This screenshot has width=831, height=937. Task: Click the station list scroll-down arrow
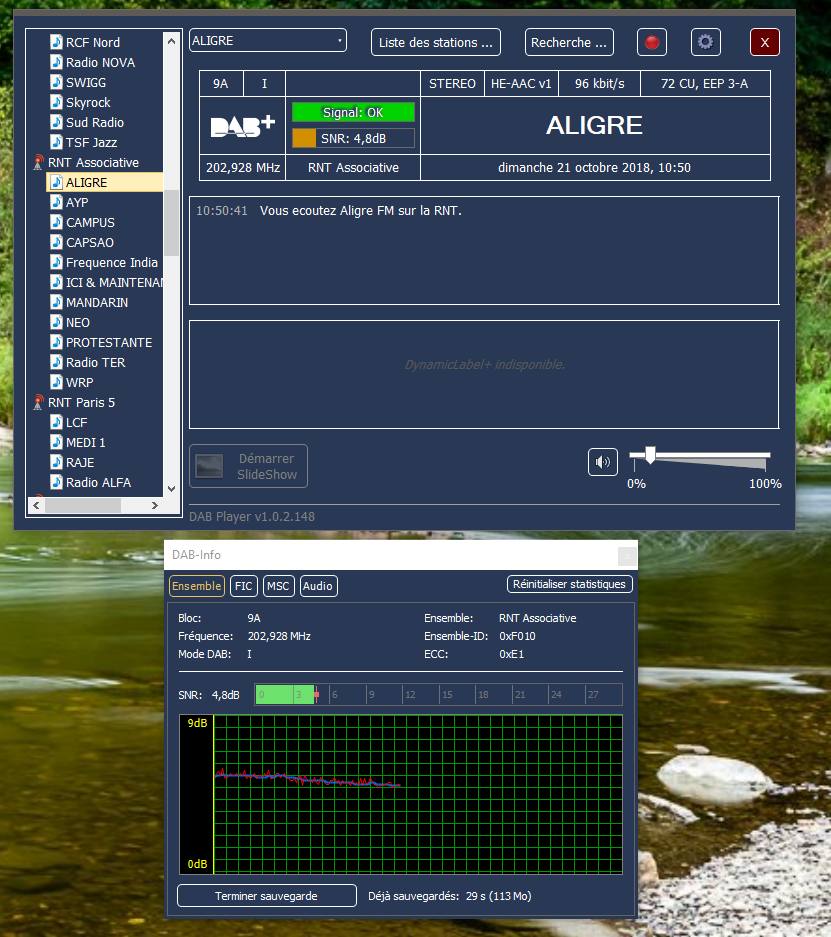(171, 489)
